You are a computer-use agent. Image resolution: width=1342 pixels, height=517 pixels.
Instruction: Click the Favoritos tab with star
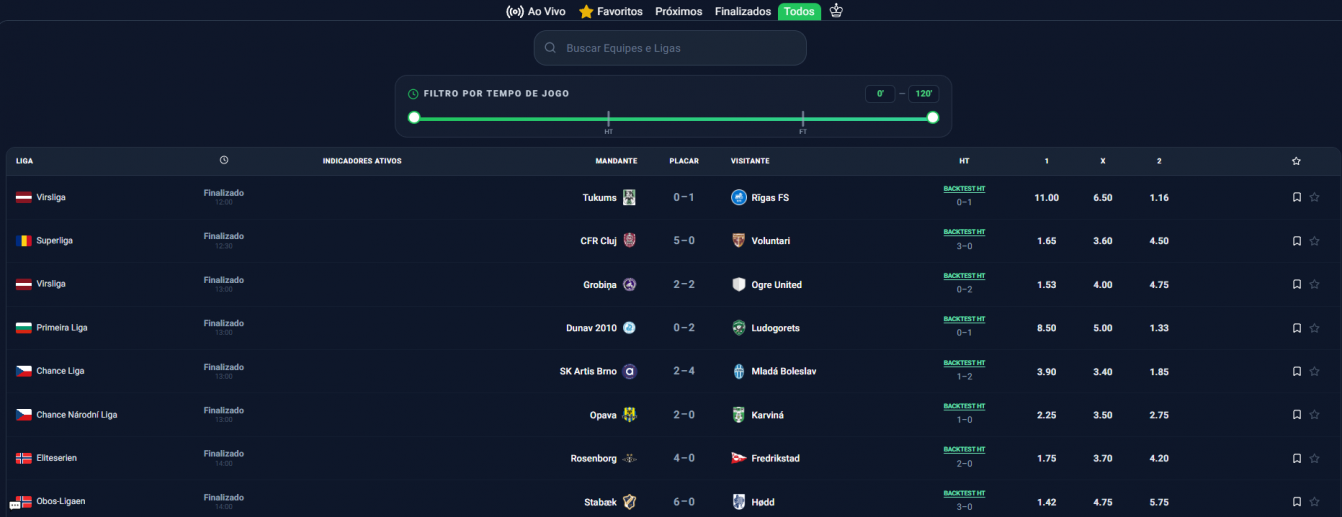tap(611, 12)
